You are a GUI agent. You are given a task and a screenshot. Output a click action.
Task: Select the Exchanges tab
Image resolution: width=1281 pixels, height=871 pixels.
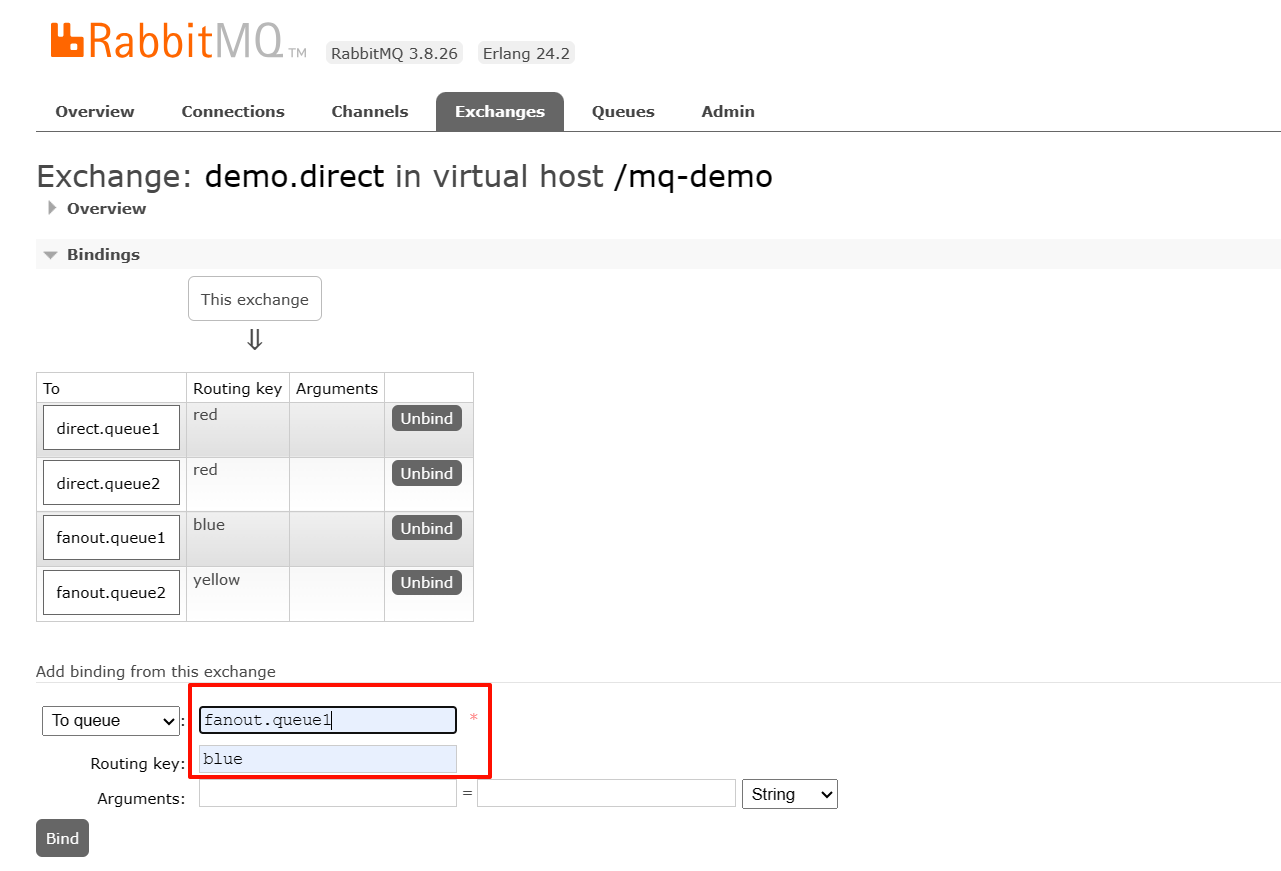[x=500, y=111]
